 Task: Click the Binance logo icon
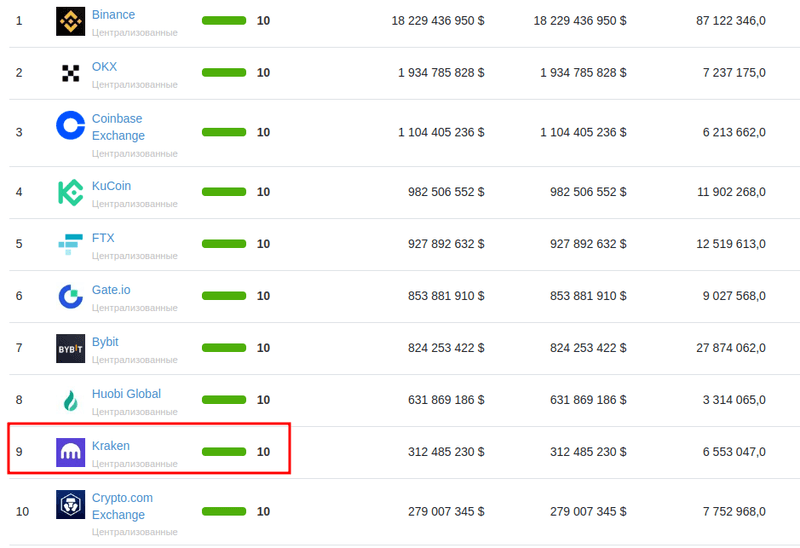click(70, 21)
